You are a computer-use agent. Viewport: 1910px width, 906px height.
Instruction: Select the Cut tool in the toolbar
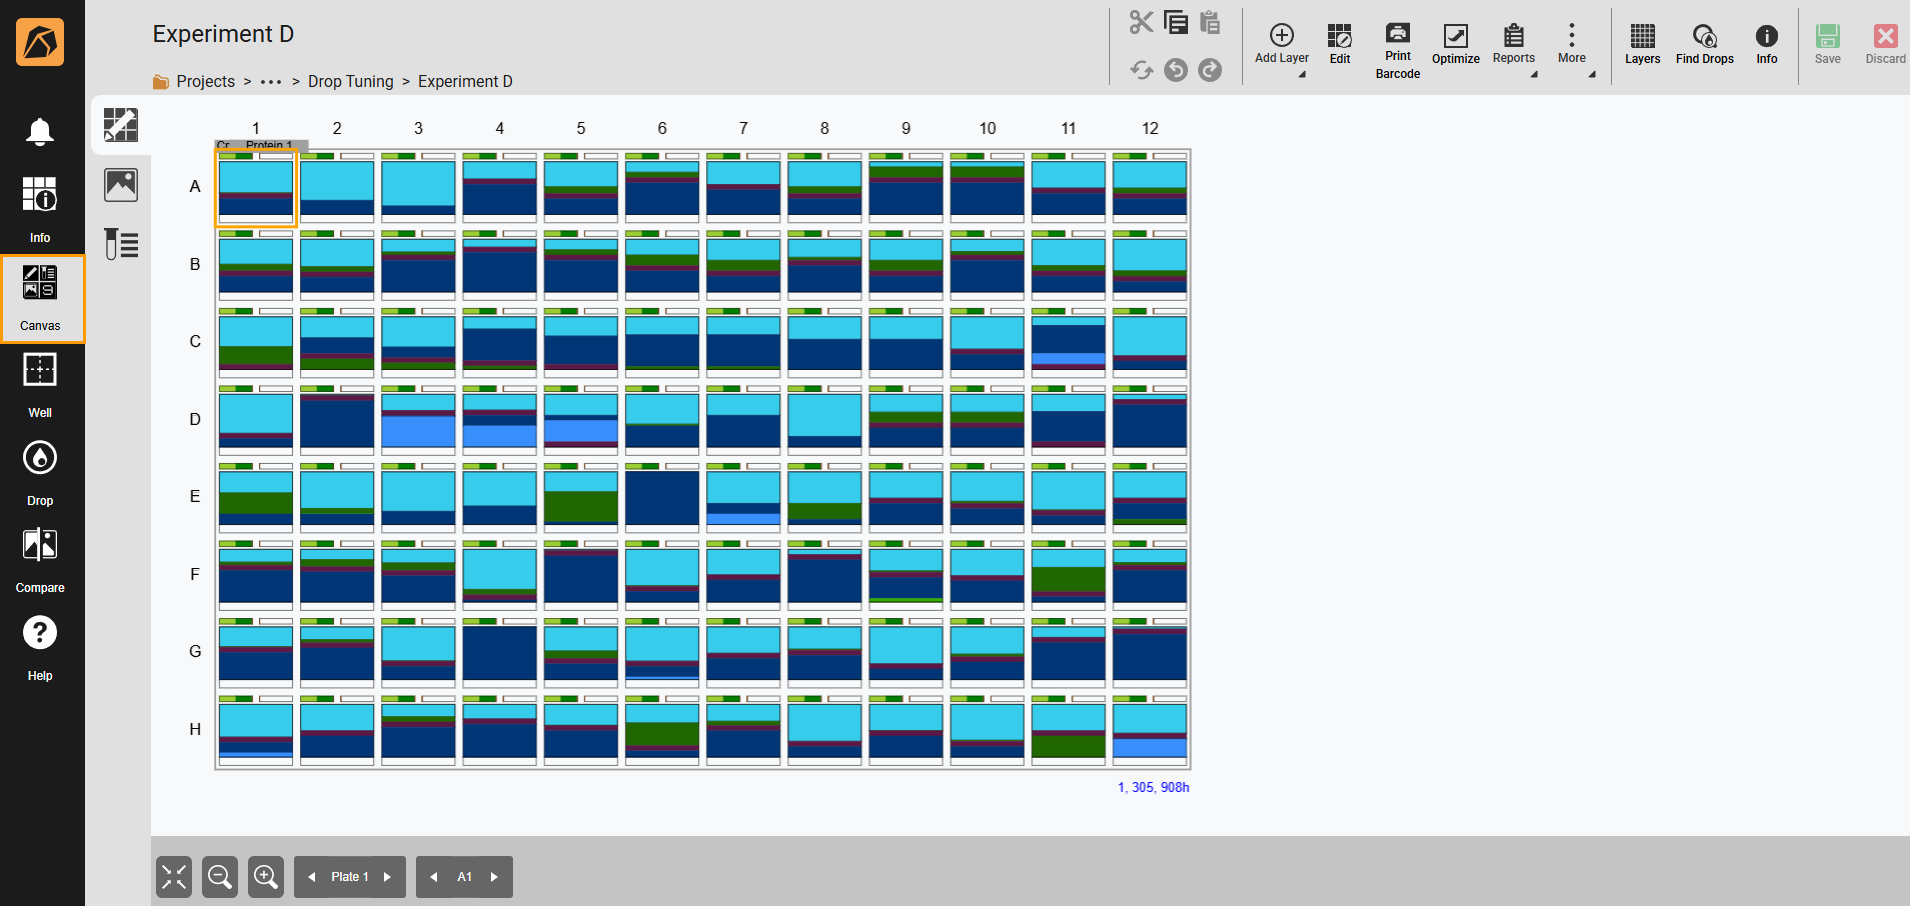(x=1141, y=21)
